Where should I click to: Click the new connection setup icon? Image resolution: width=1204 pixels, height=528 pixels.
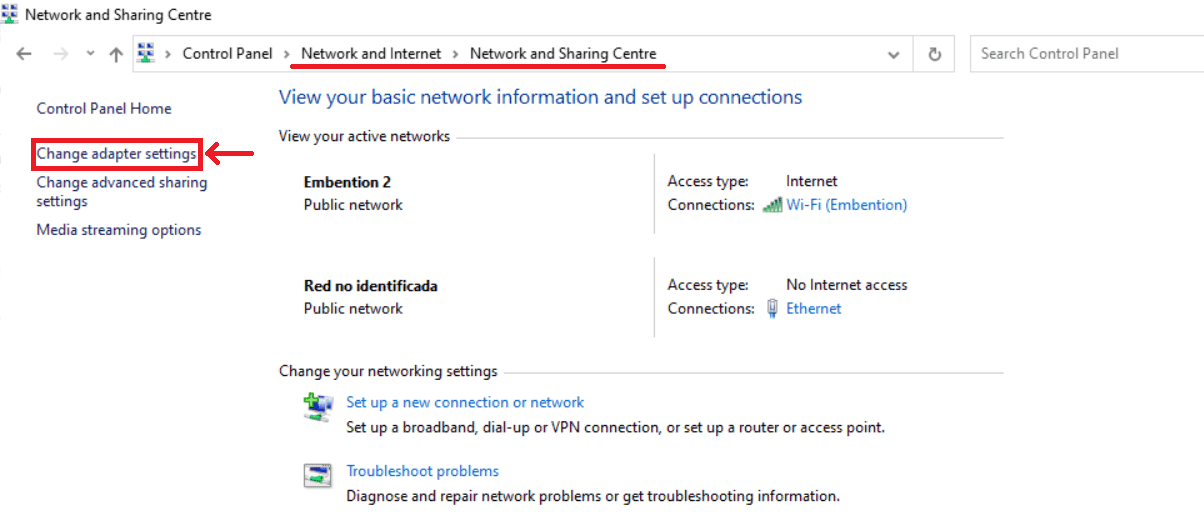click(x=318, y=406)
